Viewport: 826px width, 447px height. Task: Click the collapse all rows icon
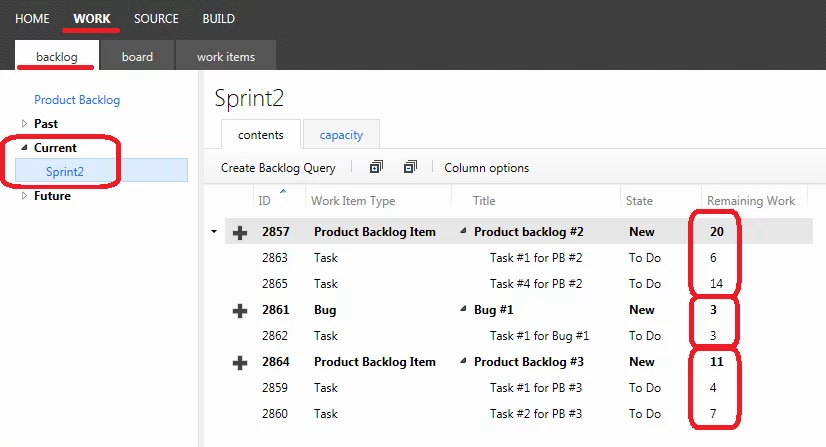point(410,167)
